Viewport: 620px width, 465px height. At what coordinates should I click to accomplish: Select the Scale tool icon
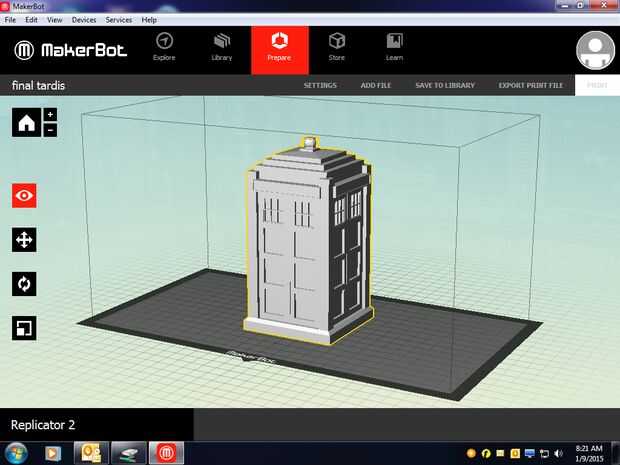coord(24,328)
